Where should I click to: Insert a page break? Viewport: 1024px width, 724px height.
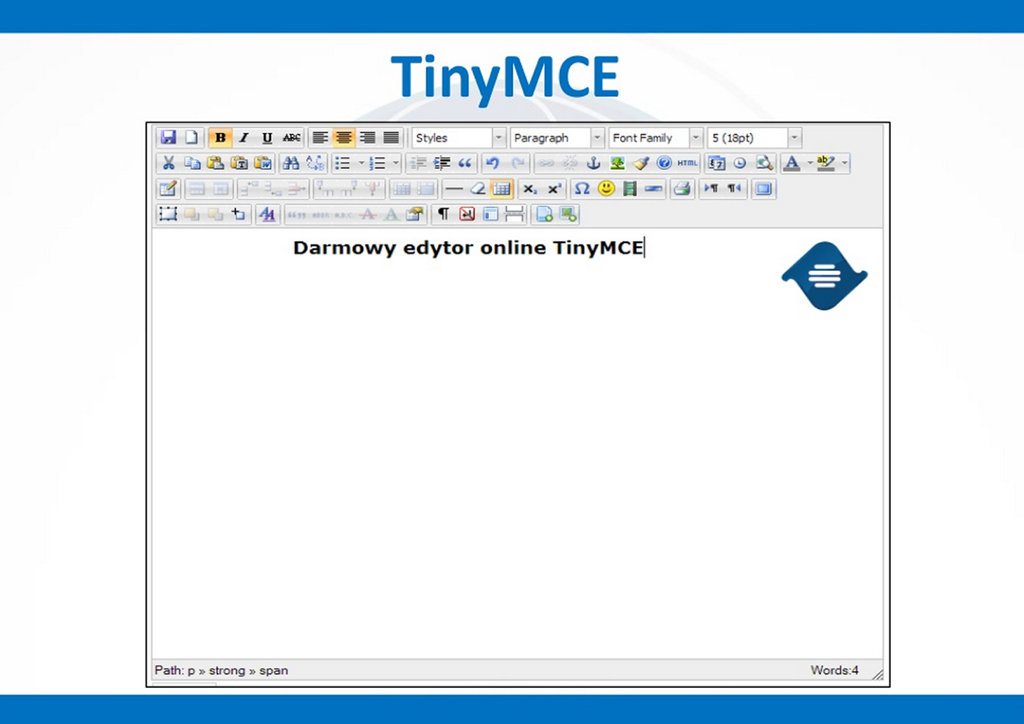[x=515, y=214]
